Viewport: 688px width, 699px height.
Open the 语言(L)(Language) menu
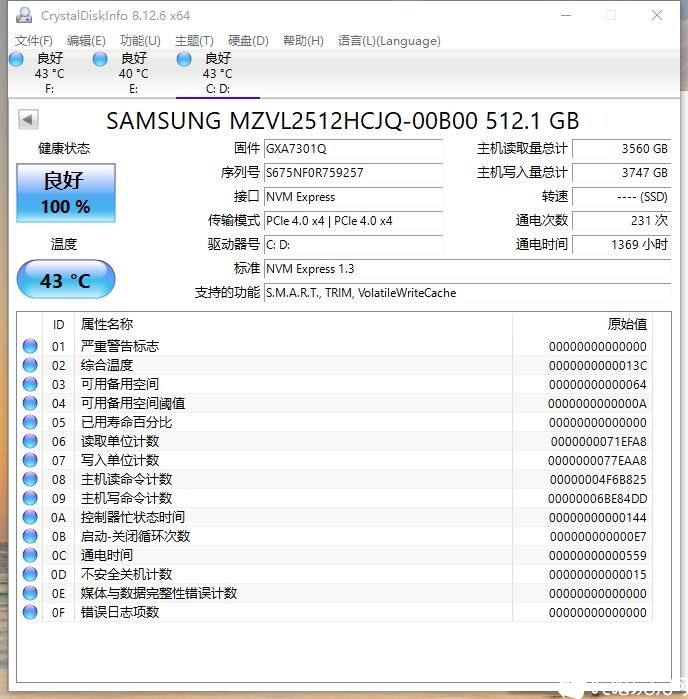click(389, 41)
